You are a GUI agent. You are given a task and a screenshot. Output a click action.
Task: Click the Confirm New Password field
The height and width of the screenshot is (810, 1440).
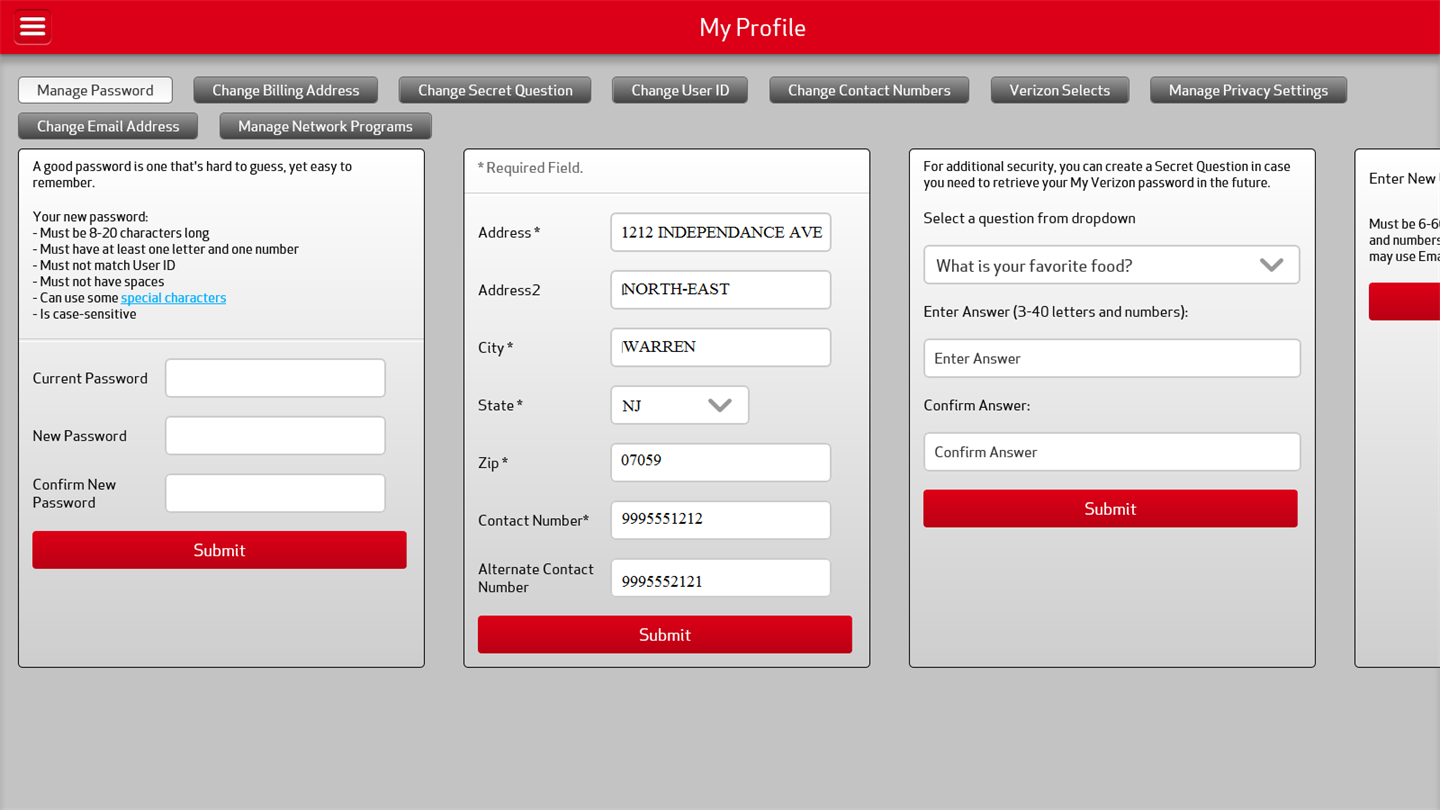[275, 493]
